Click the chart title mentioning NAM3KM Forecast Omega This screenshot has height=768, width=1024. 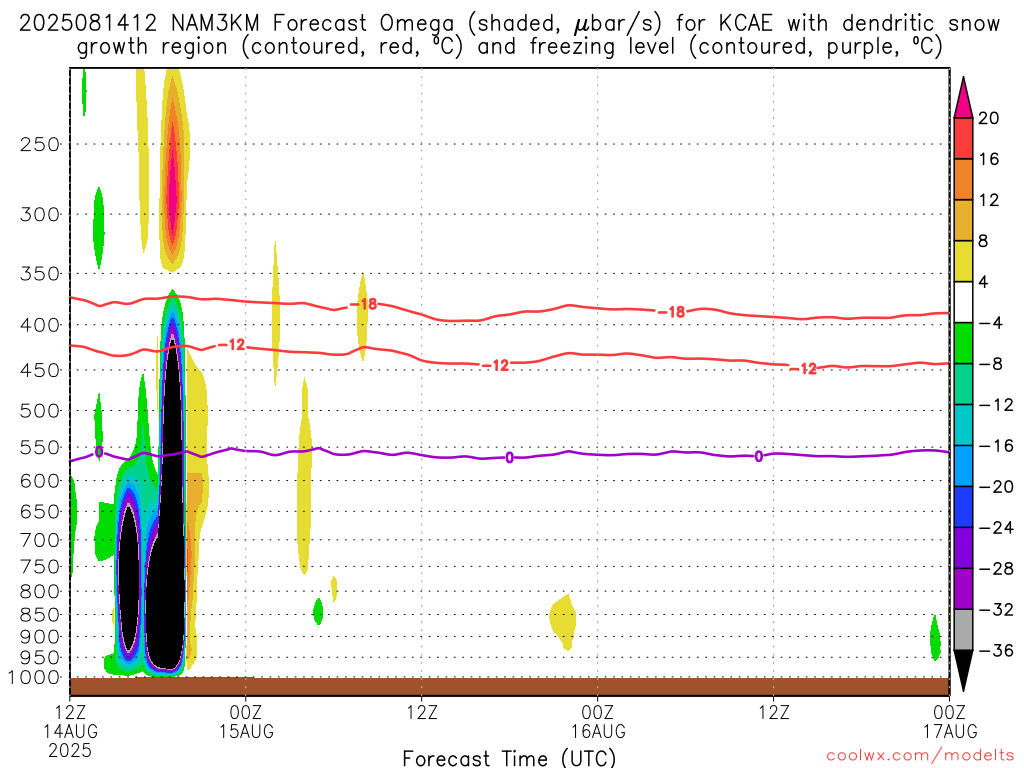(509, 35)
